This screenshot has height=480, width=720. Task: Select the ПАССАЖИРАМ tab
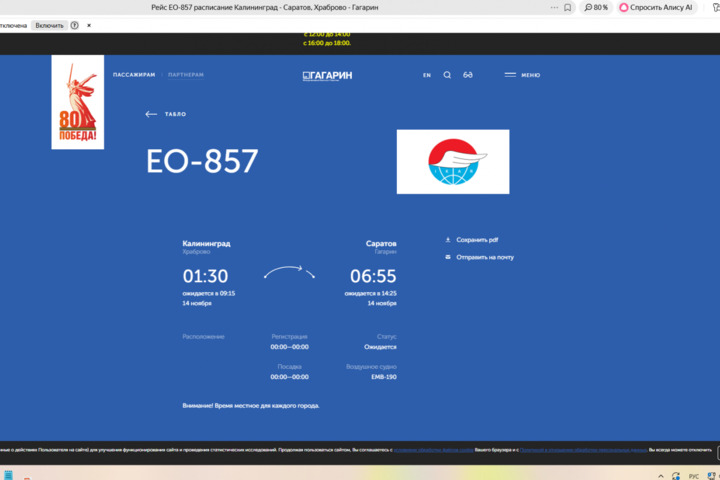(x=134, y=75)
